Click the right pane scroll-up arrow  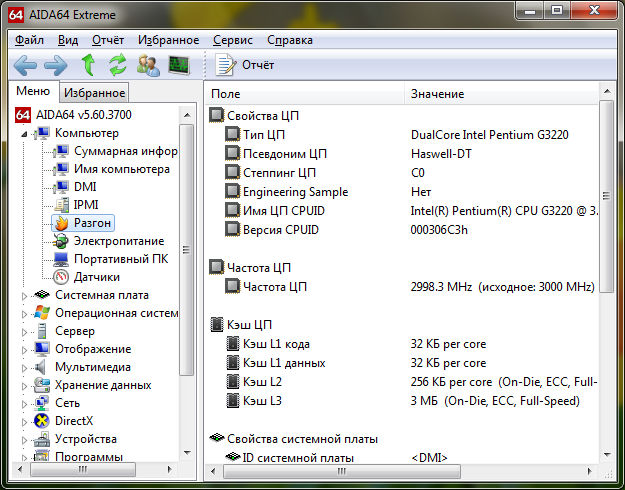point(607,92)
